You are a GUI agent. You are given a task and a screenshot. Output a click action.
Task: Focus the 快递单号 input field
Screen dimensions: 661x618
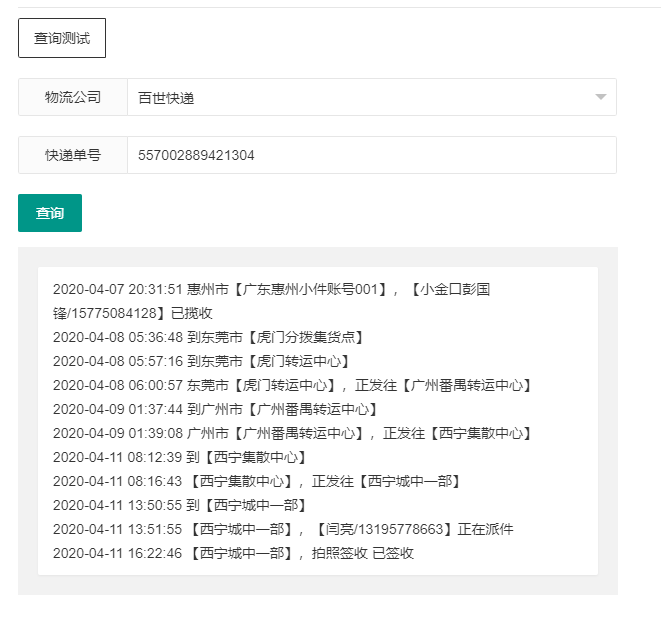click(372, 155)
